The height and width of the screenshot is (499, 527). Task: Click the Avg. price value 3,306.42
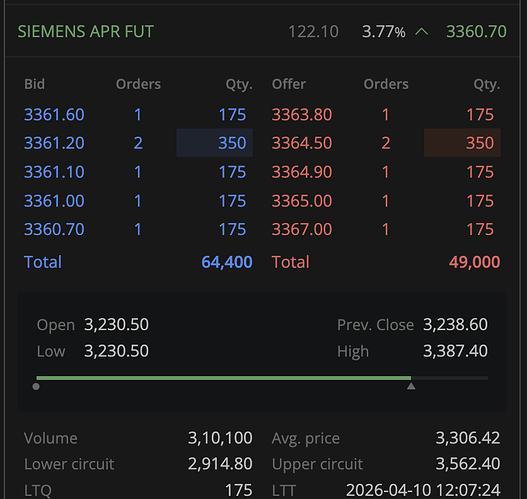[468, 438]
